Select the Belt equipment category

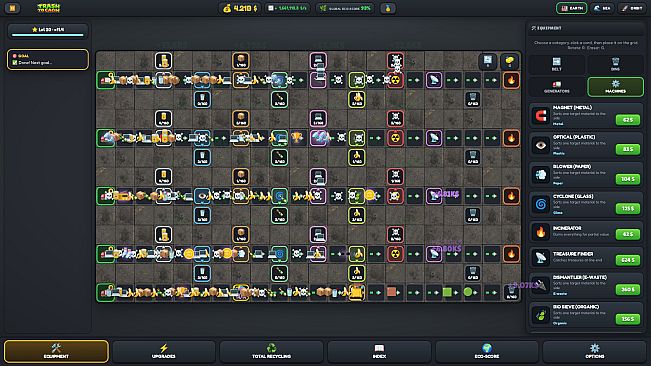click(x=556, y=64)
